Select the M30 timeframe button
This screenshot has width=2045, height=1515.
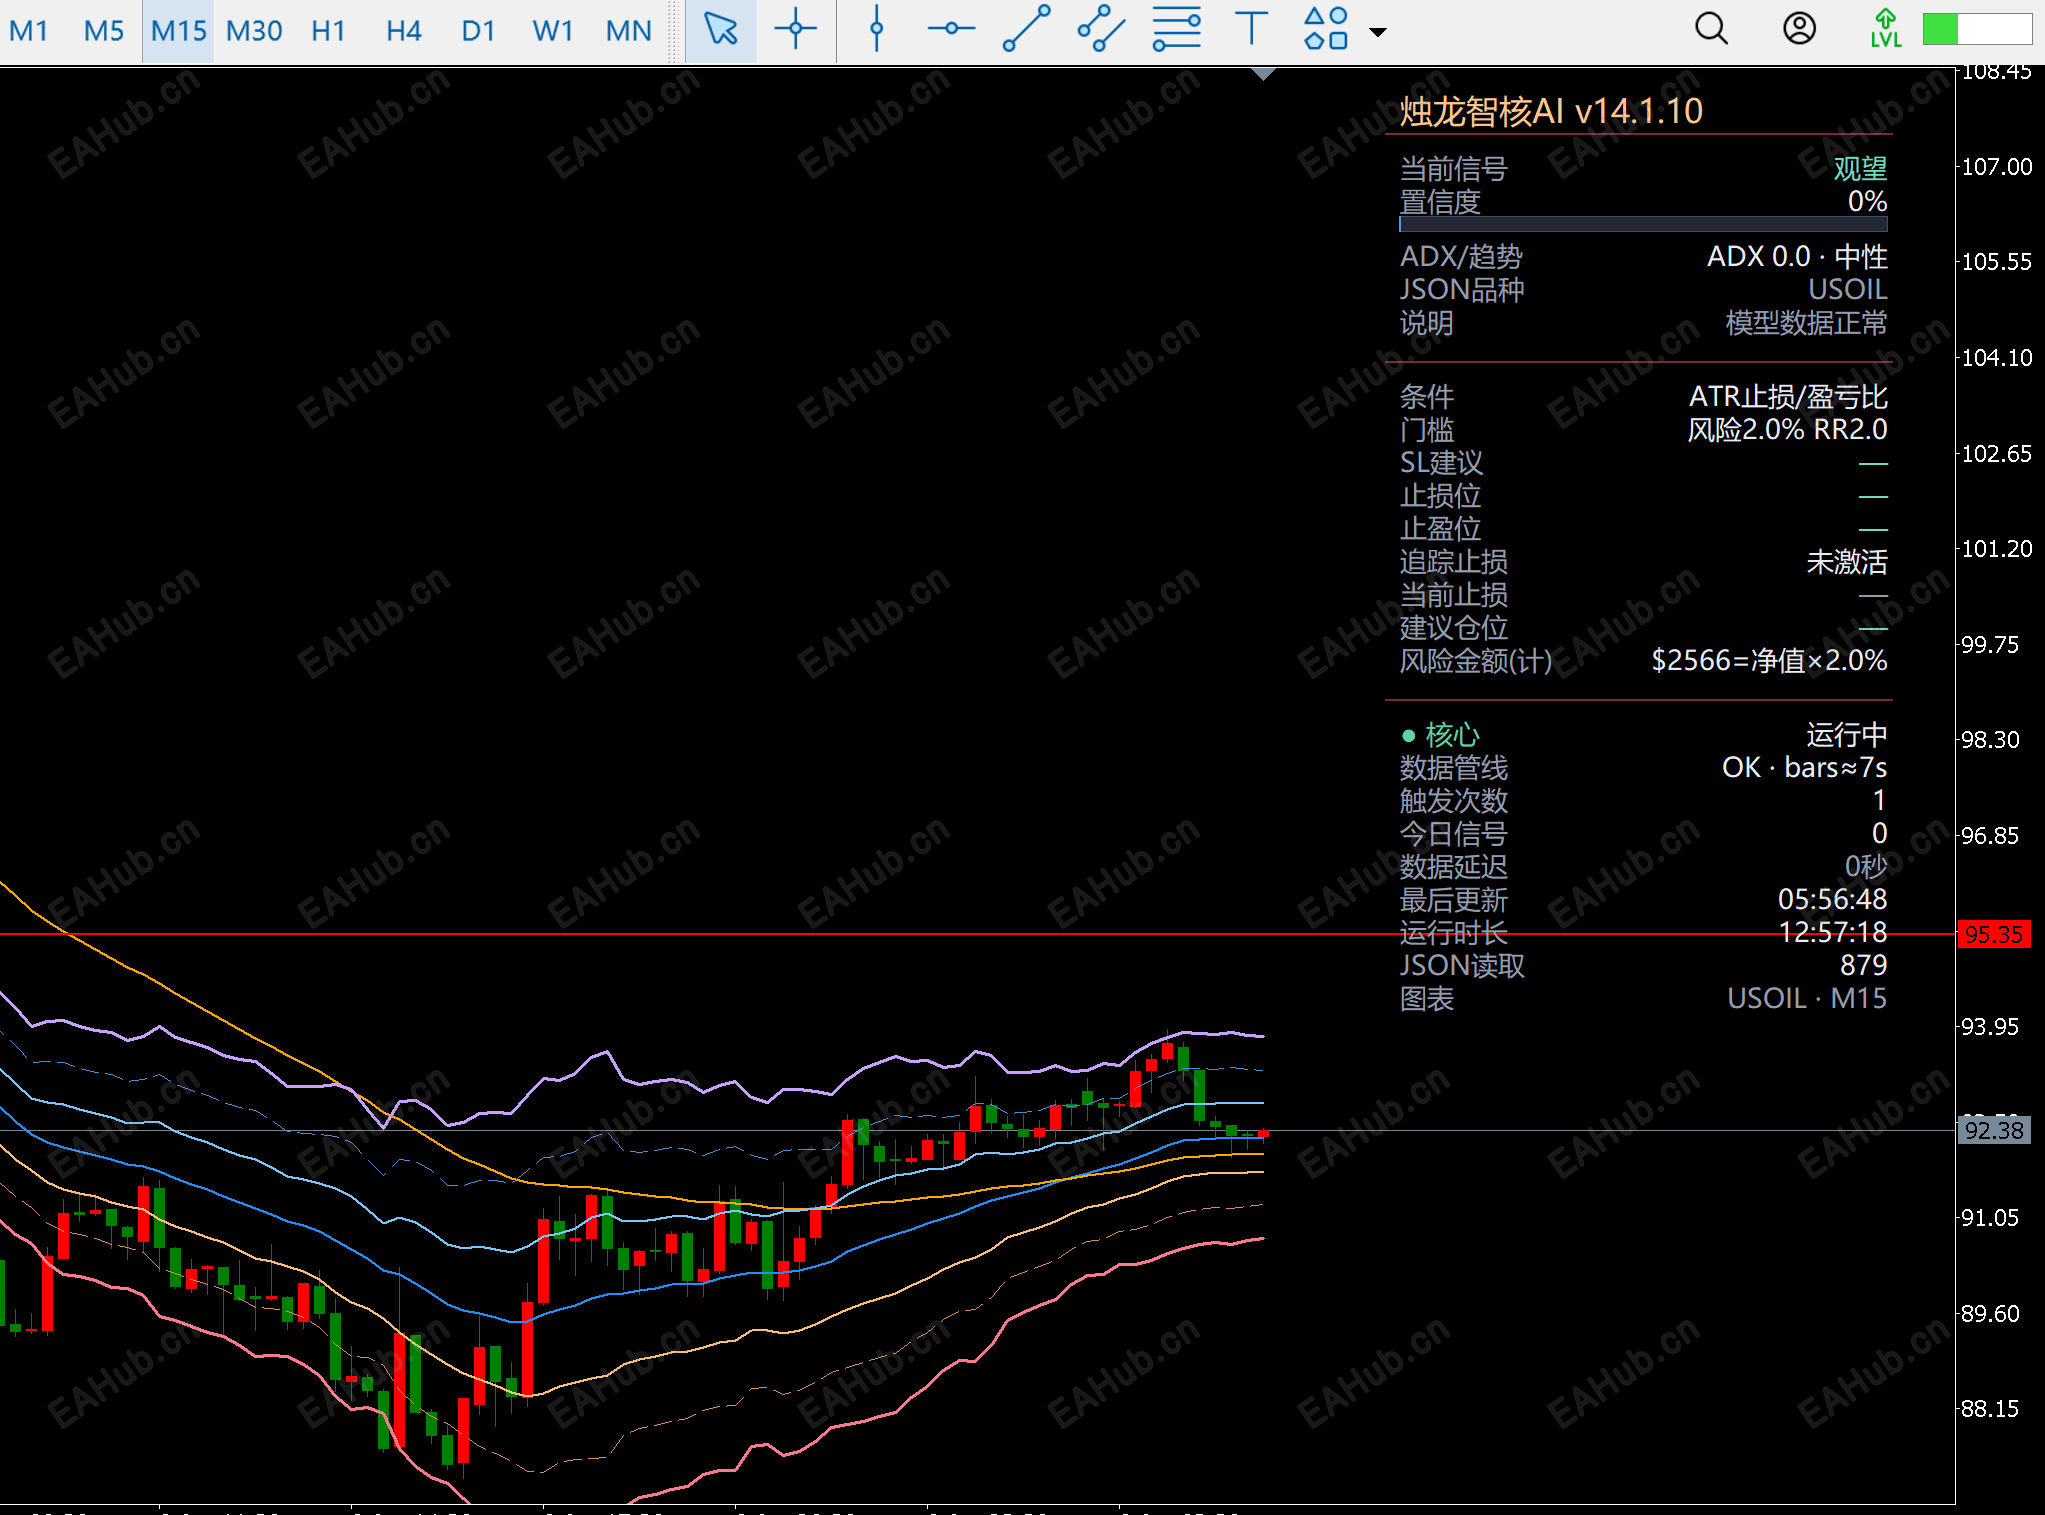click(254, 31)
